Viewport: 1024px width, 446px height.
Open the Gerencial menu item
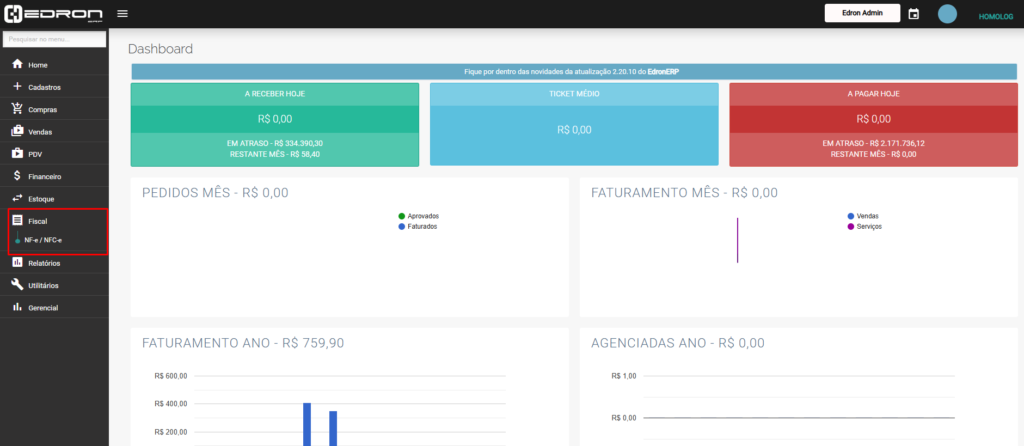43,307
